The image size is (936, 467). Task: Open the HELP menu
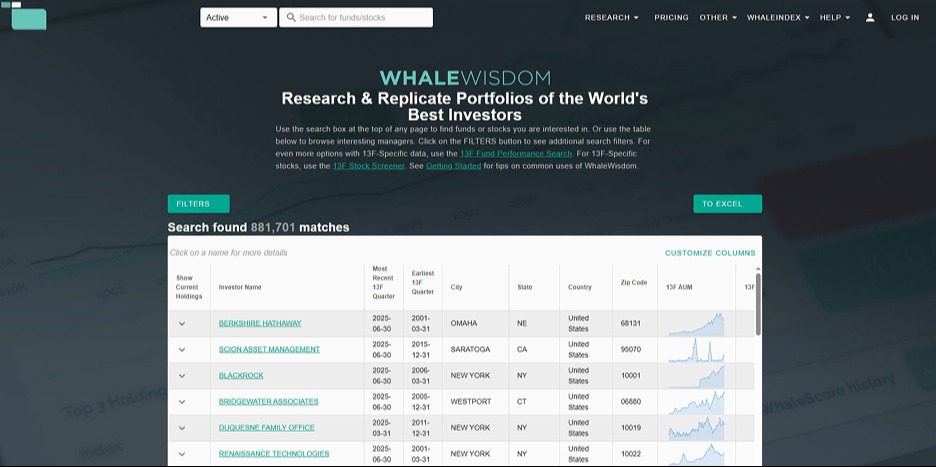click(x=835, y=18)
